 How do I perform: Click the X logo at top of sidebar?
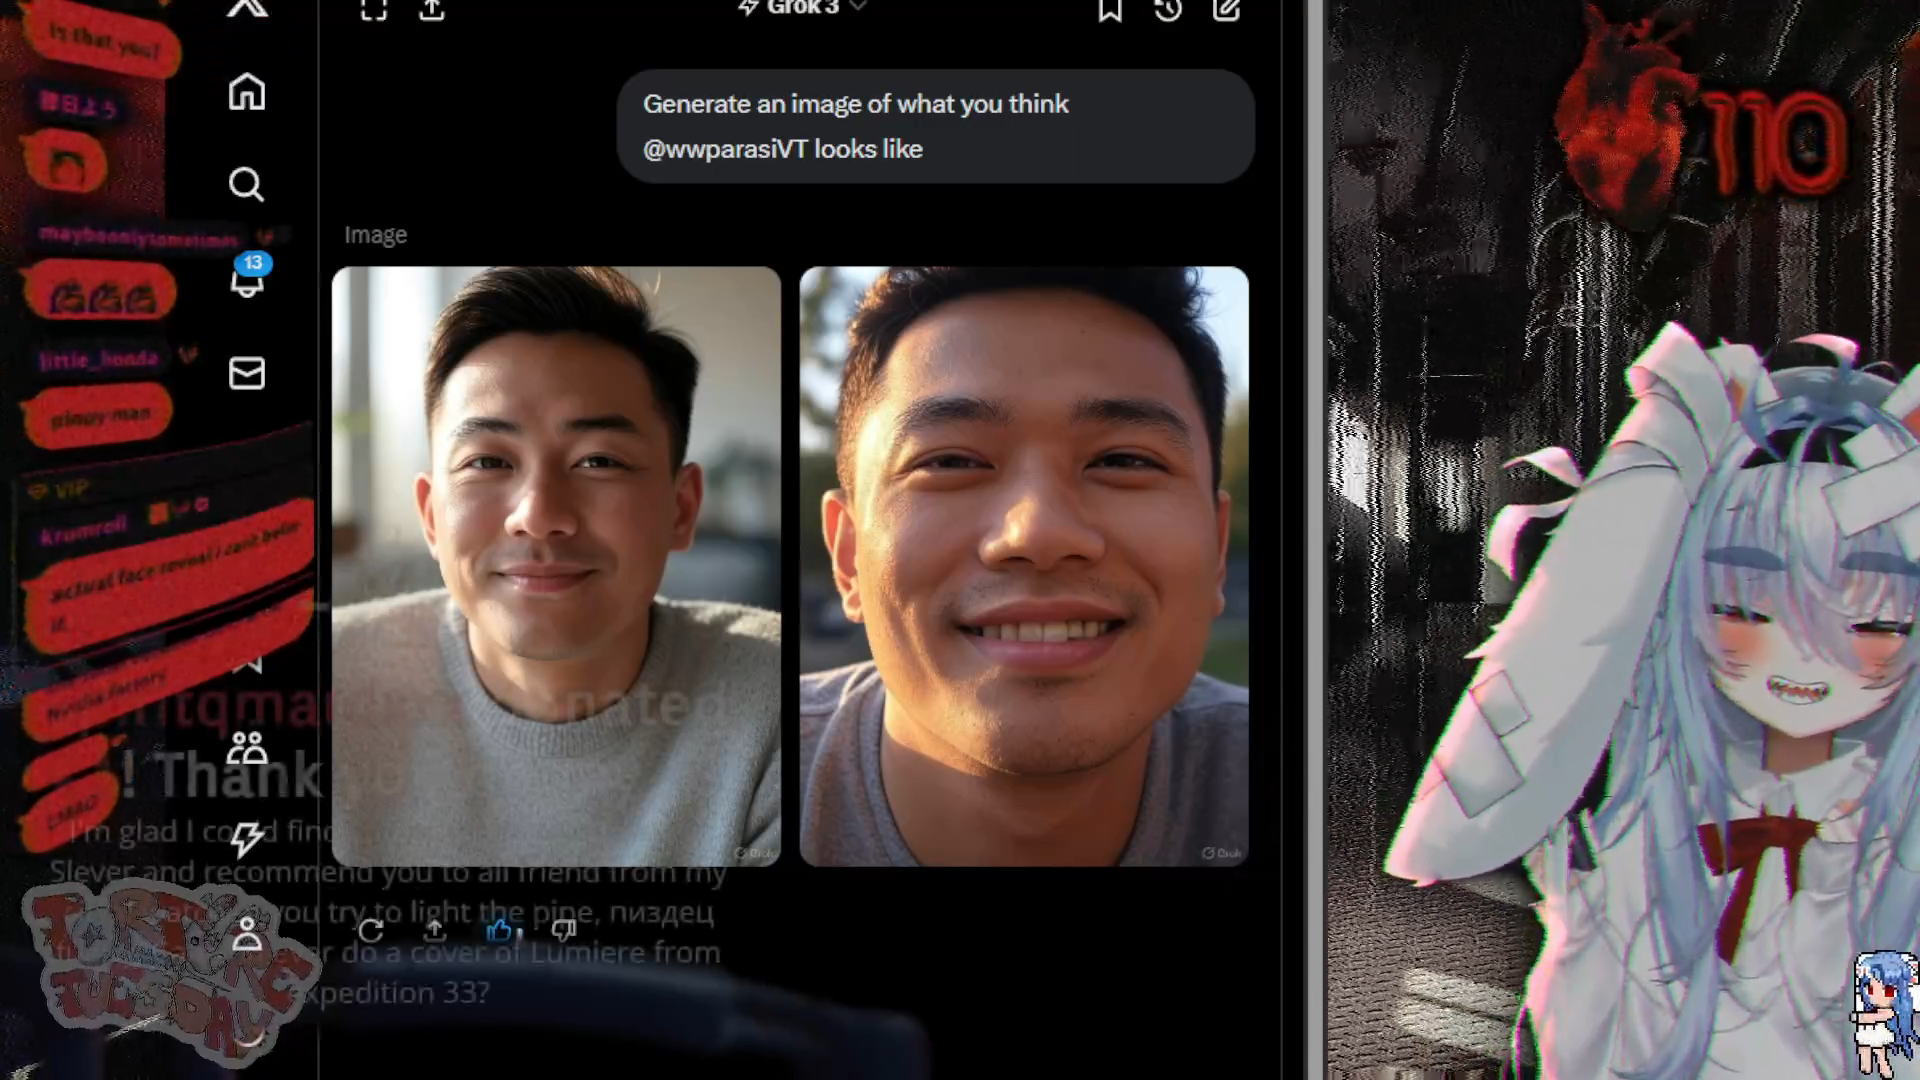click(247, 8)
